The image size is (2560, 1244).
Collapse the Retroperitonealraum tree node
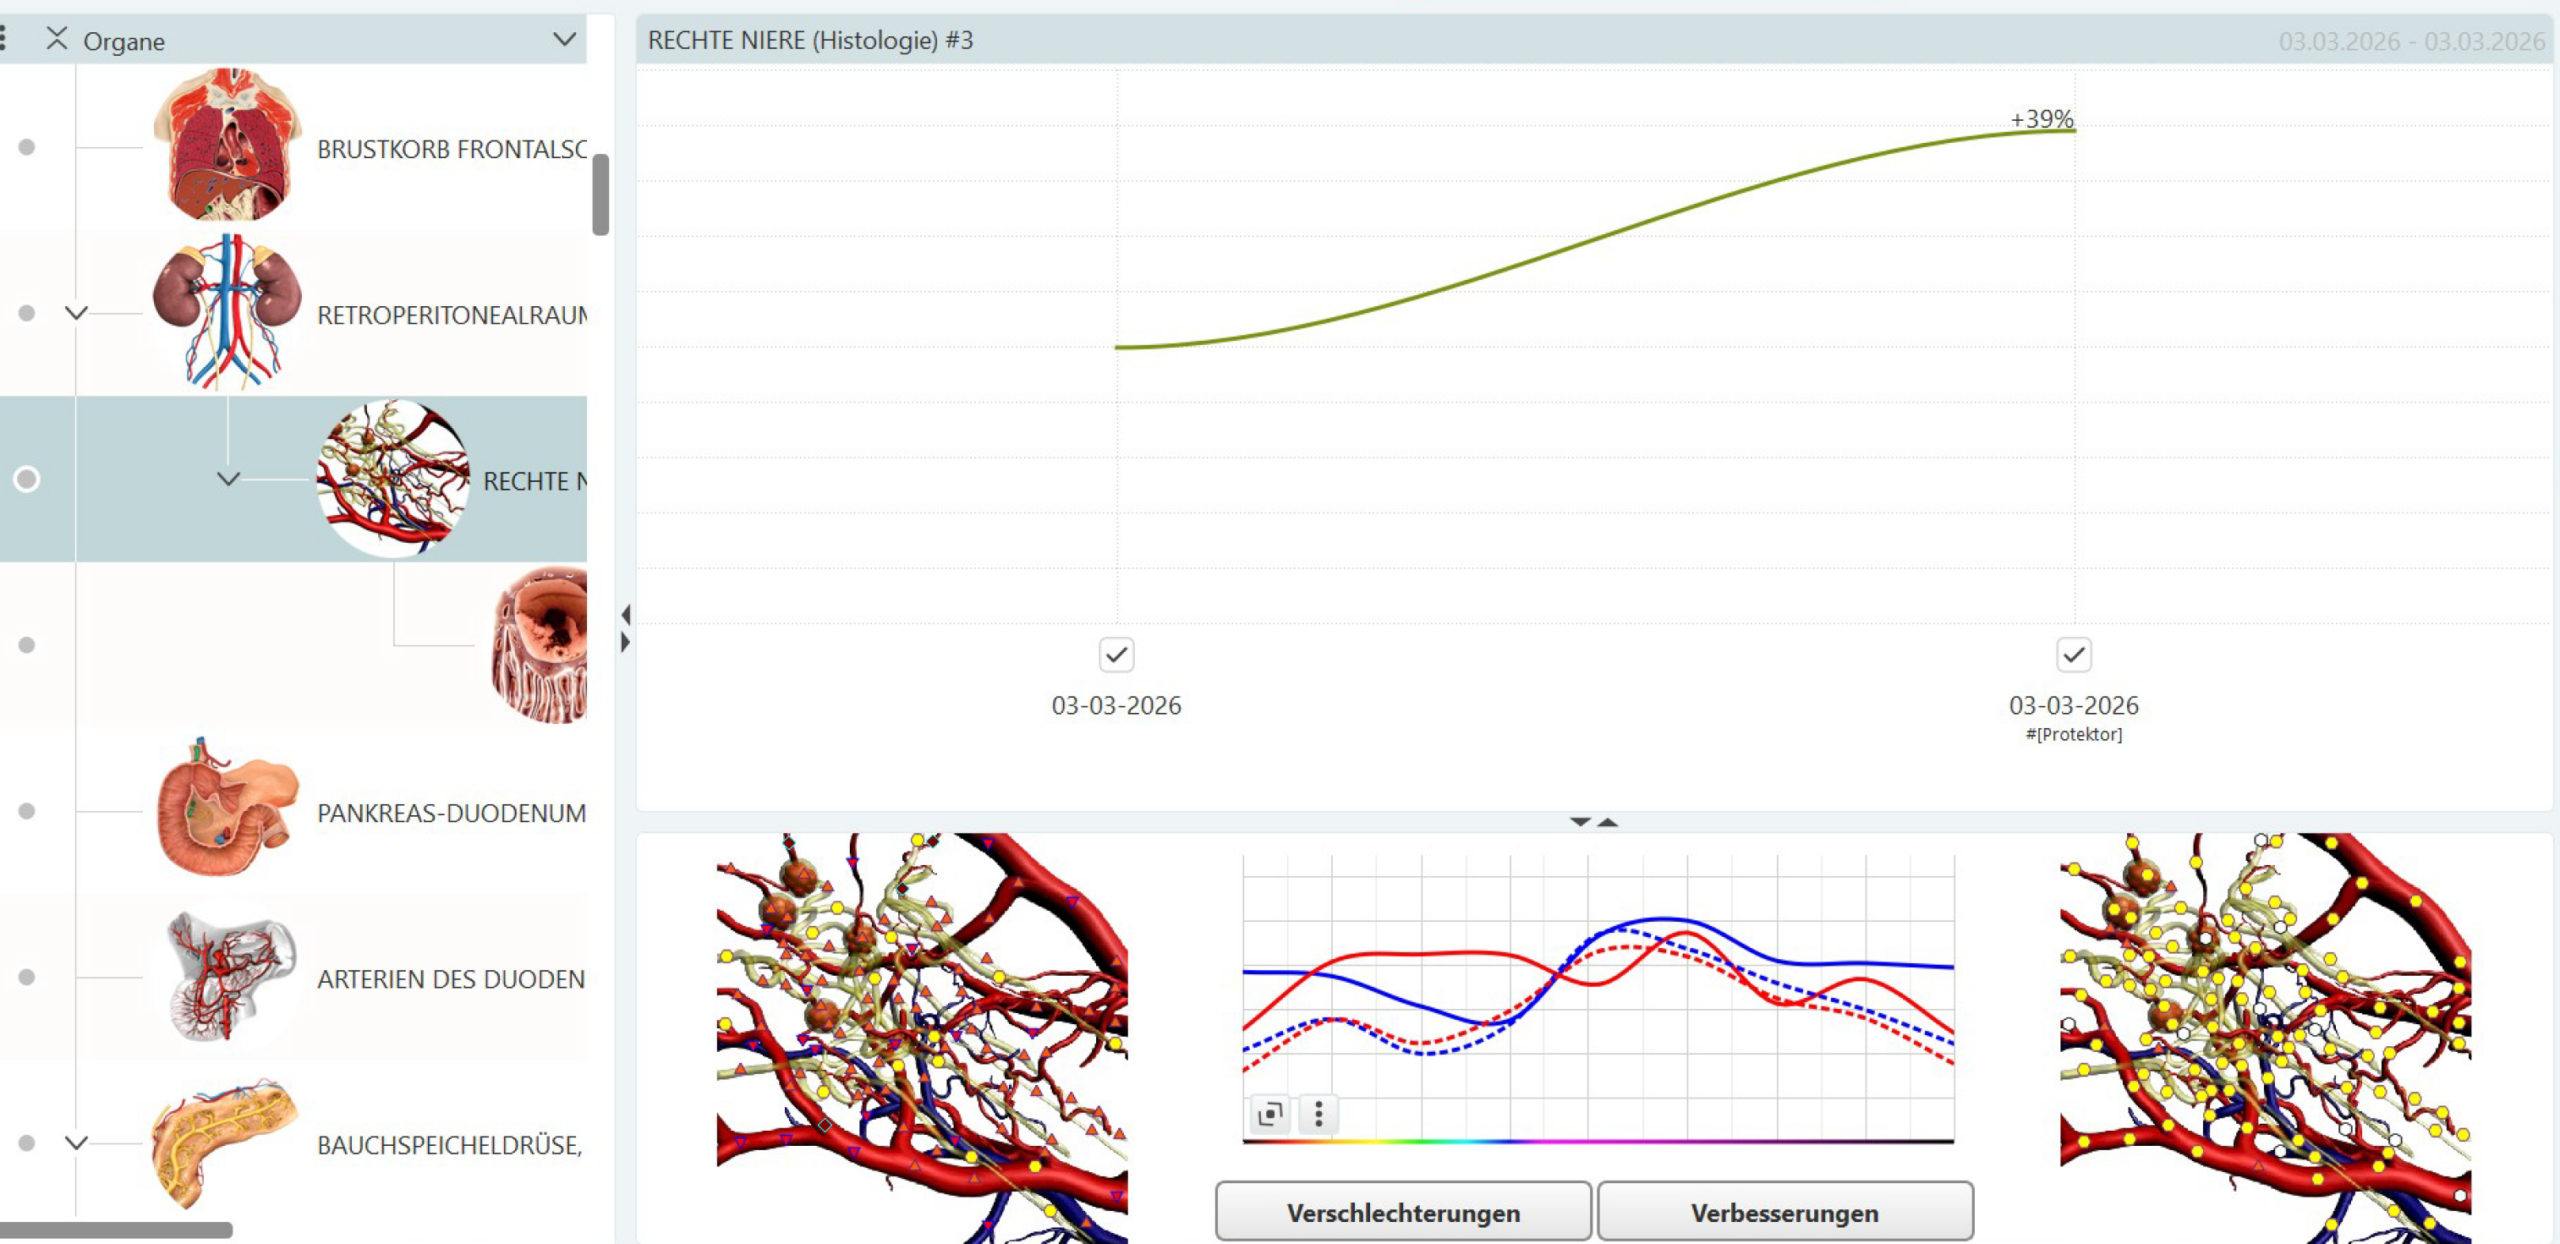coord(76,313)
